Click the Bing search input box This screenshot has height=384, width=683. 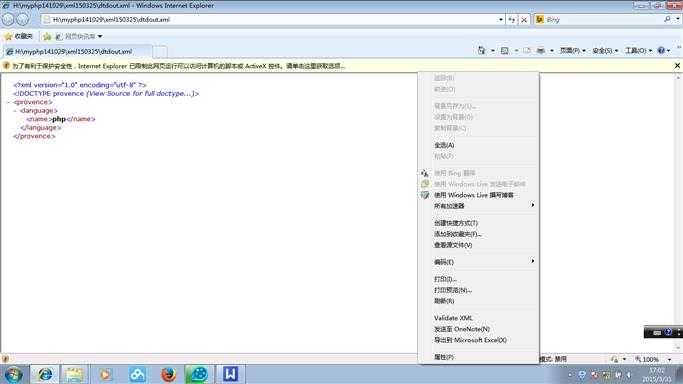coord(603,20)
